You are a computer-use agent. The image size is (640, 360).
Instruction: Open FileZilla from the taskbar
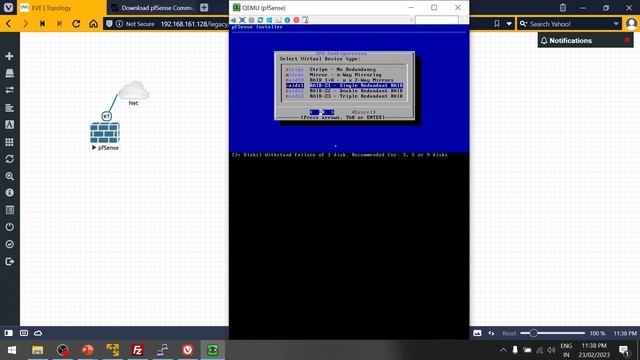(x=138, y=350)
